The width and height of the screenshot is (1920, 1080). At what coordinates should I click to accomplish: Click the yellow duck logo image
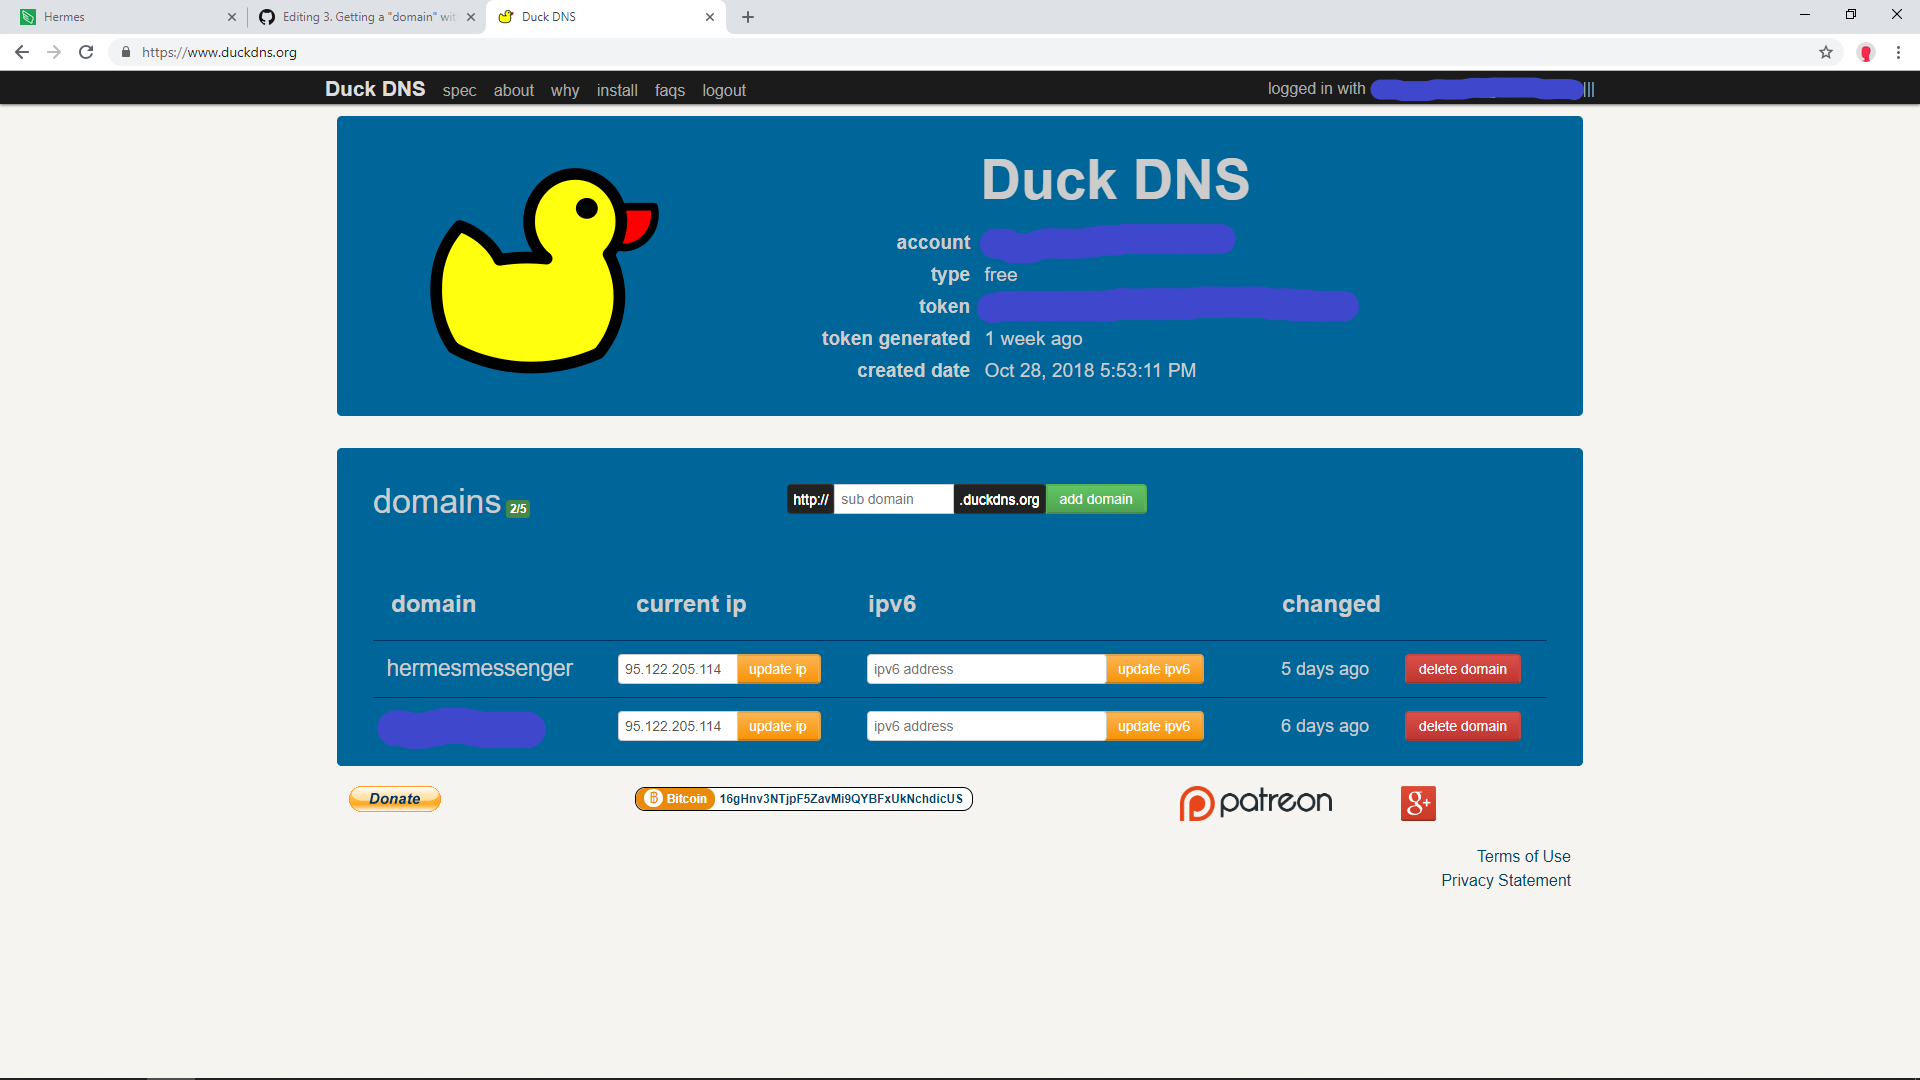[544, 270]
